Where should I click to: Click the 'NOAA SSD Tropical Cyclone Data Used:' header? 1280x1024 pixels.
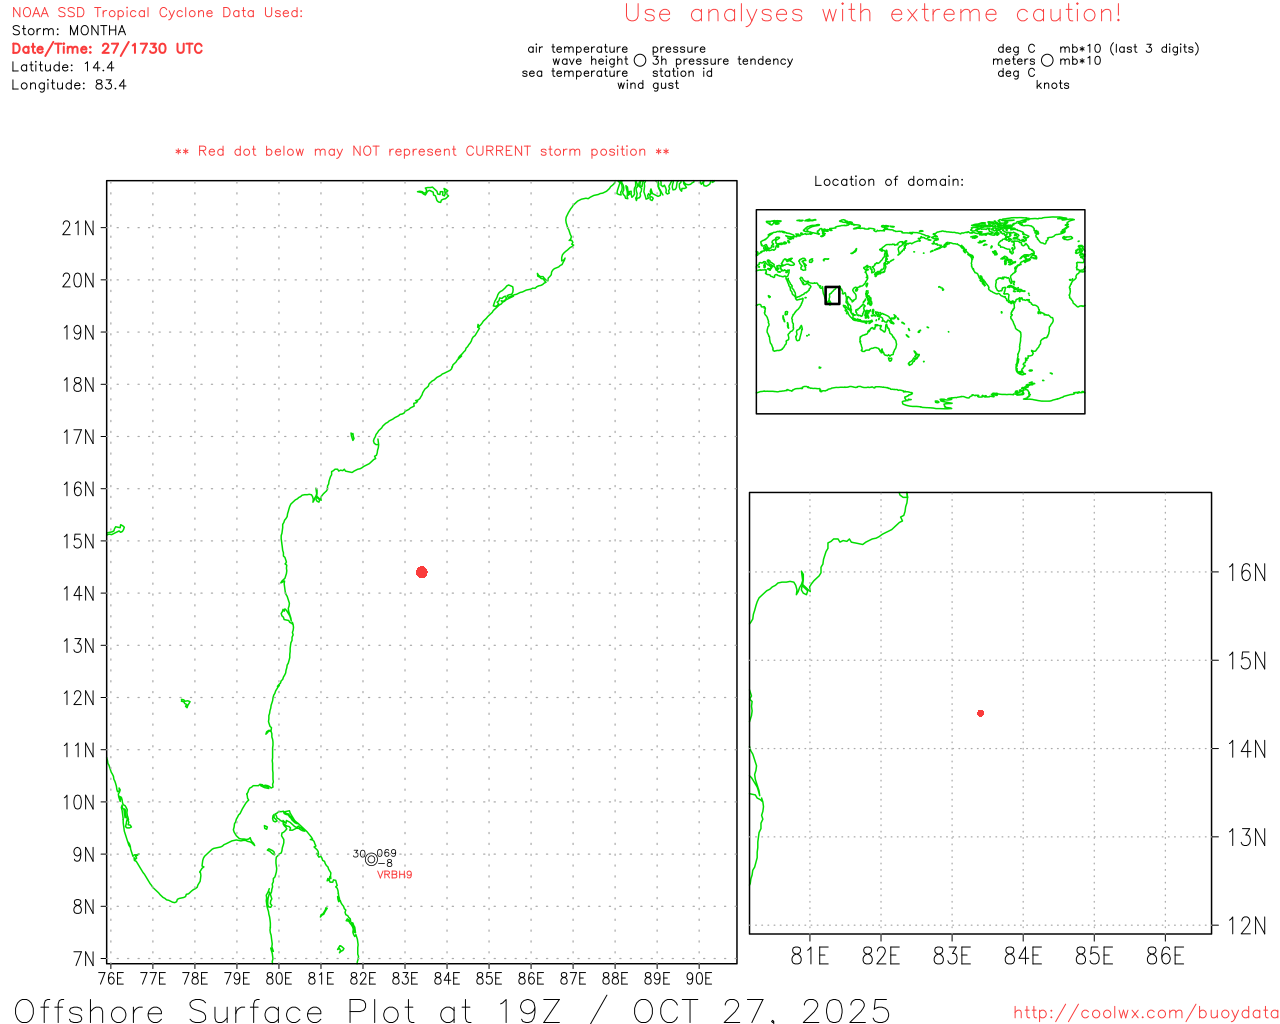point(157,13)
